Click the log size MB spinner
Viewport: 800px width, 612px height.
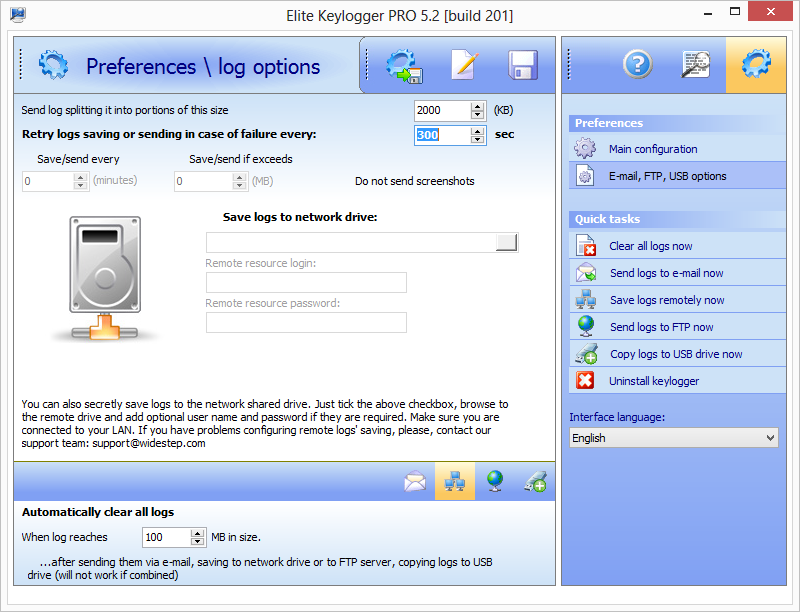tap(196, 538)
